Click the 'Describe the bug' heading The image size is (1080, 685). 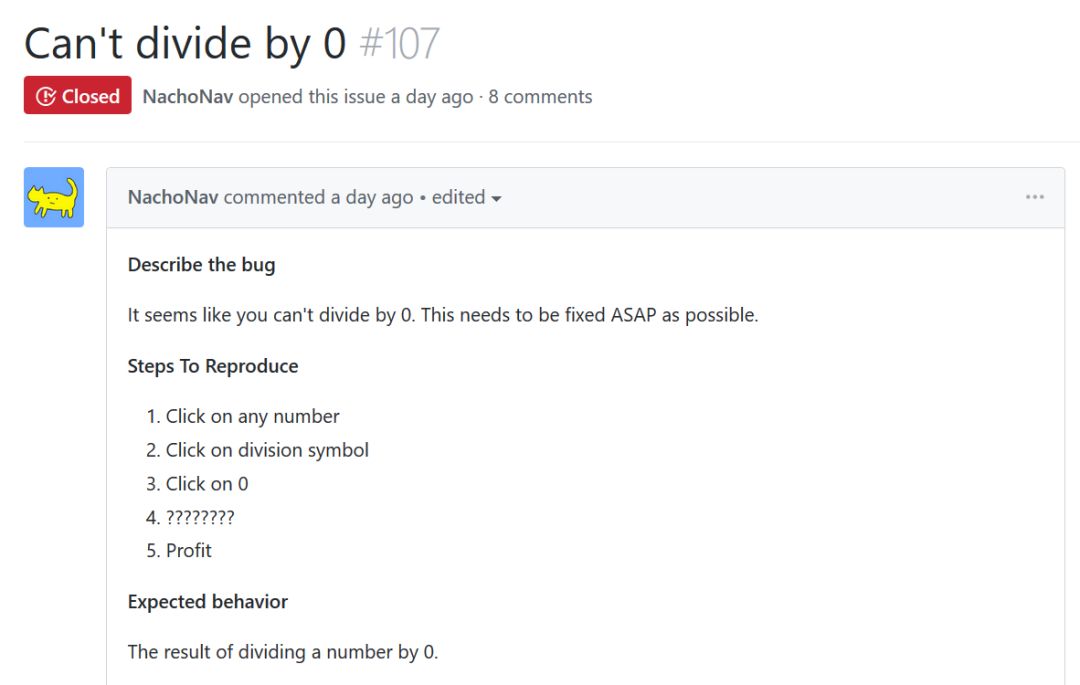[201, 265]
